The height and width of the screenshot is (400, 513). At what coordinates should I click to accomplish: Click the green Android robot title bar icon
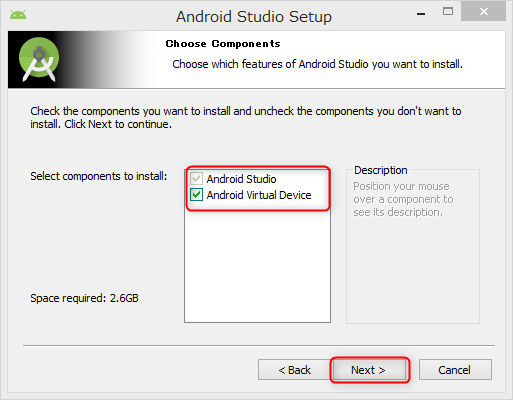pyautogui.click(x=18, y=15)
